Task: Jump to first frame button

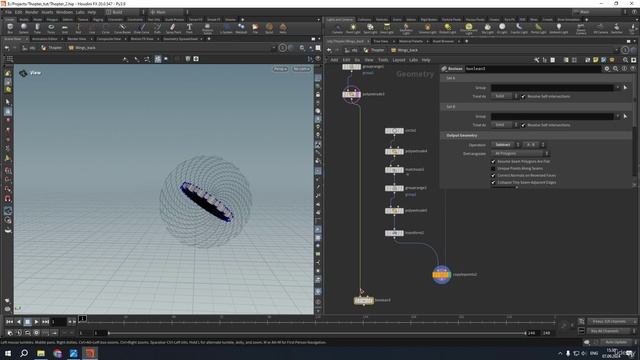Action: [9, 322]
